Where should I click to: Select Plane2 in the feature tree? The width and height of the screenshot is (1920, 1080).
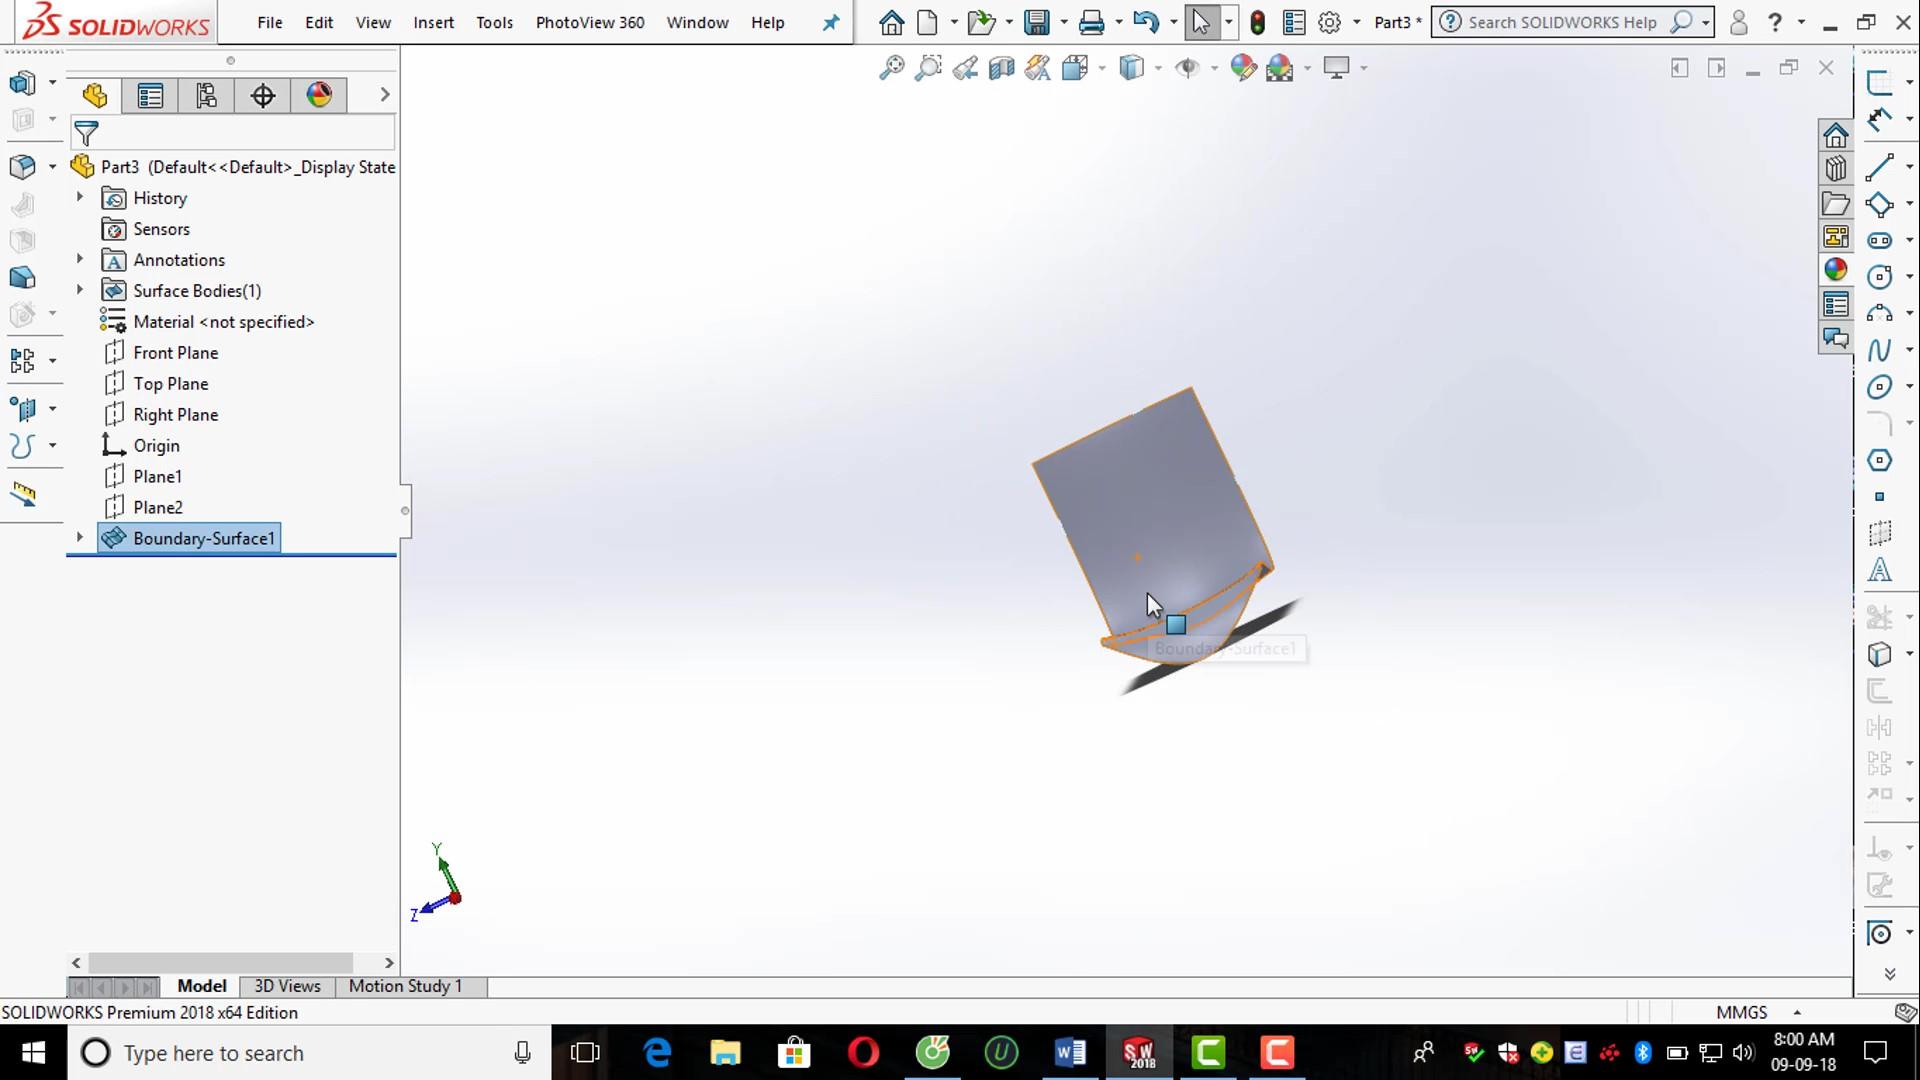coord(158,507)
